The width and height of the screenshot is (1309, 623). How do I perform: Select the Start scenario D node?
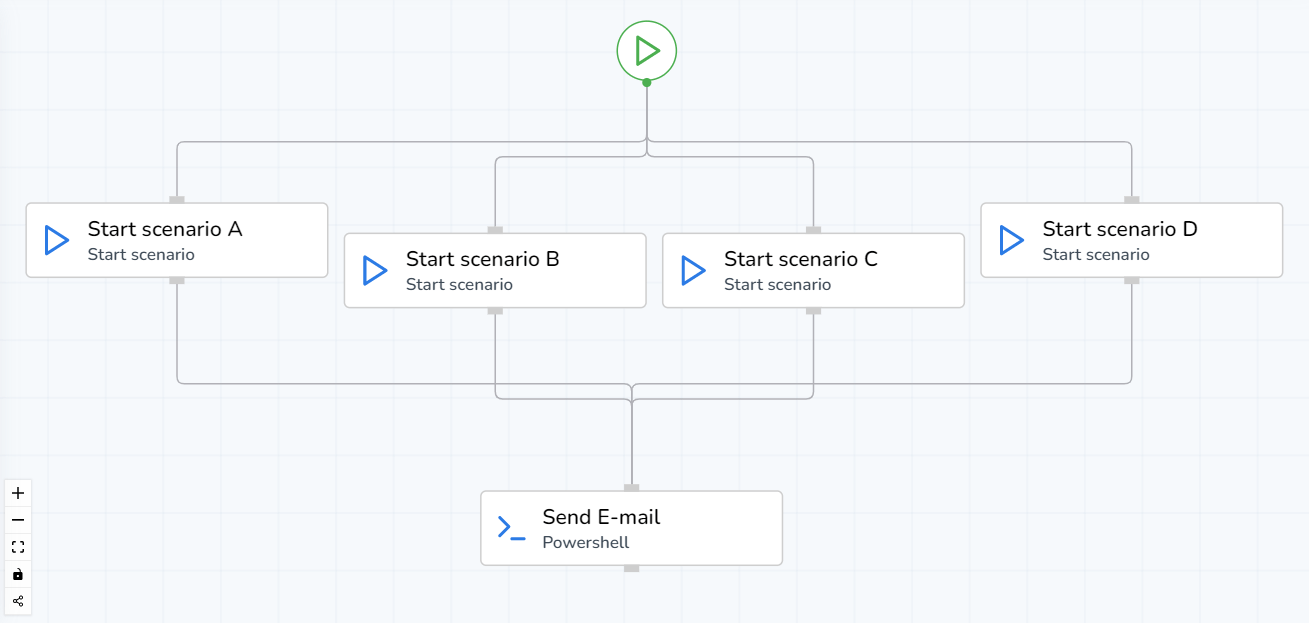(1131, 239)
